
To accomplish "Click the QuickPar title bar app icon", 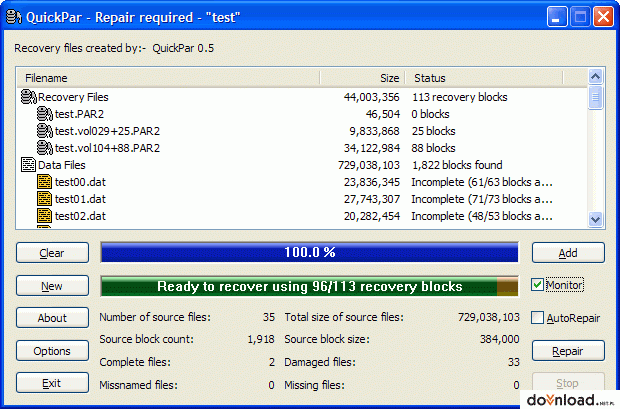I will [x=14, y=17].
